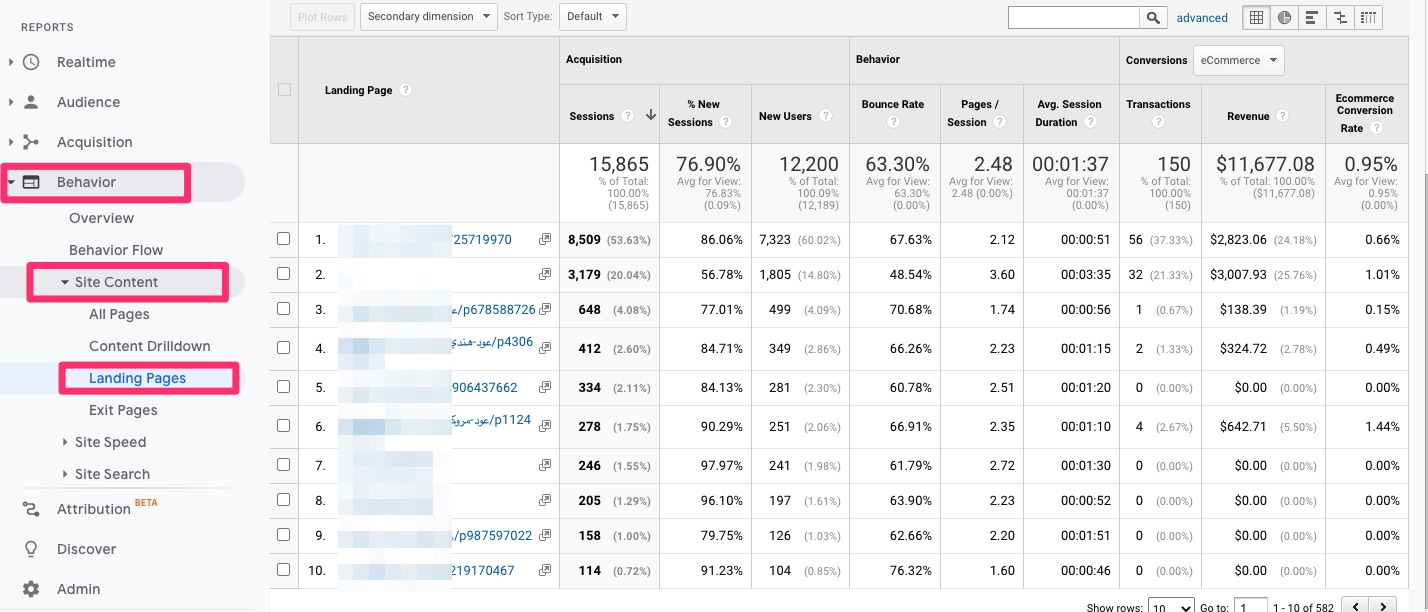Tick the checkbox for row 1
Screen dimensions: 1428x612
(x=283, y=239)
